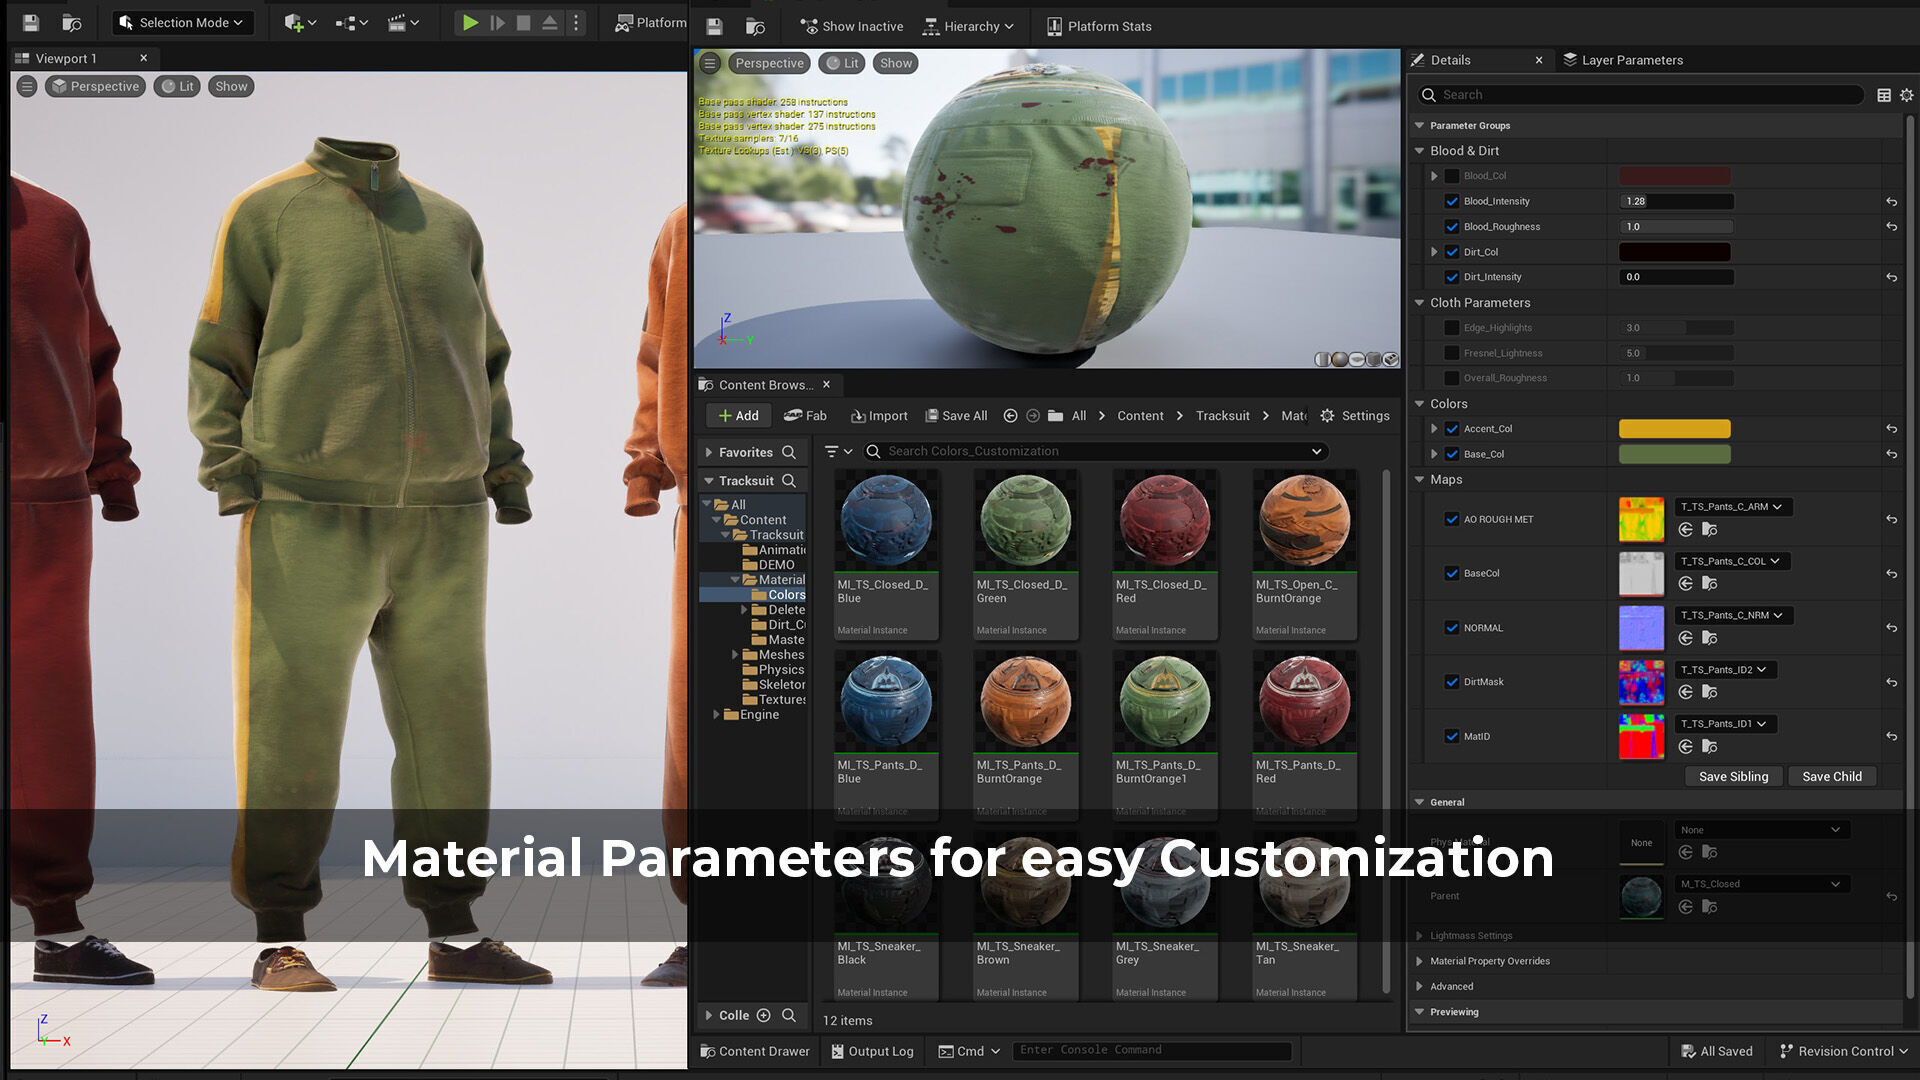Reset Blood_Intensity to default arrow
The image size is (1920, 1080).
[x=1892, y=202]
